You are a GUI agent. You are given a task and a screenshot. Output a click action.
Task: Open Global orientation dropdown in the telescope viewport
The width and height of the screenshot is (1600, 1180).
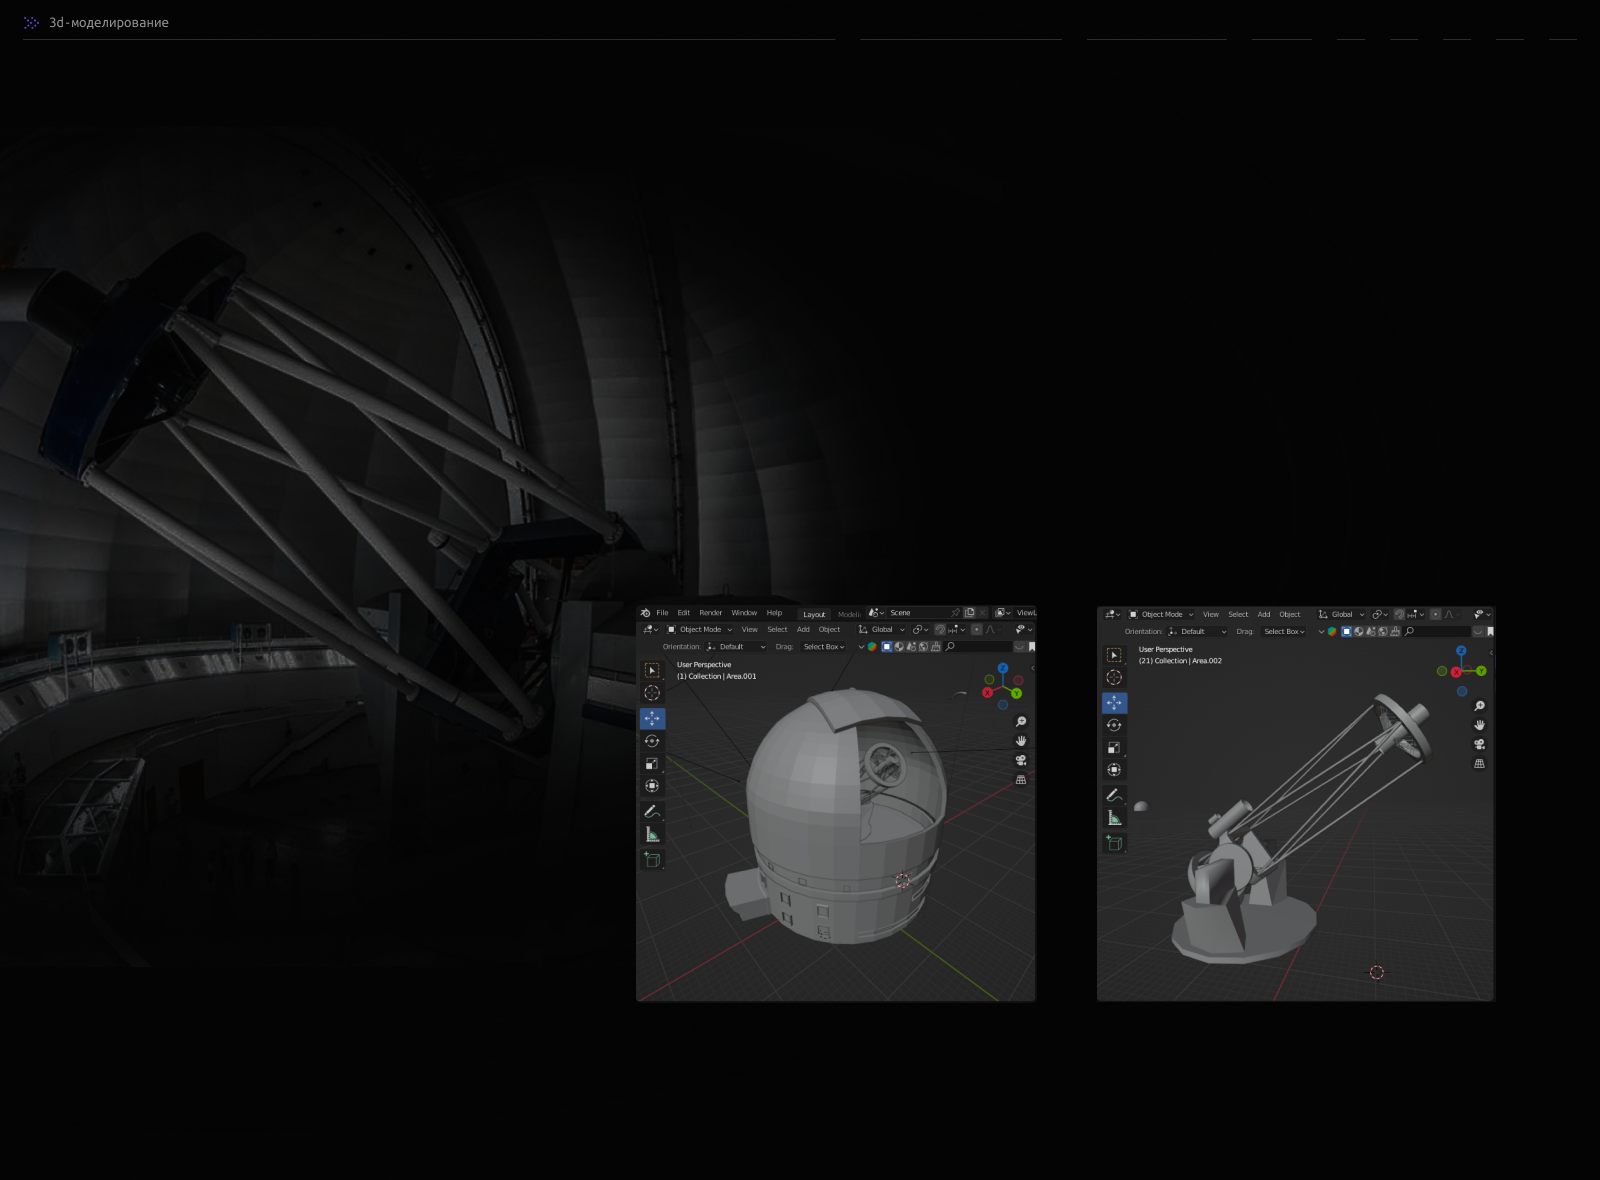(1342, 615)
